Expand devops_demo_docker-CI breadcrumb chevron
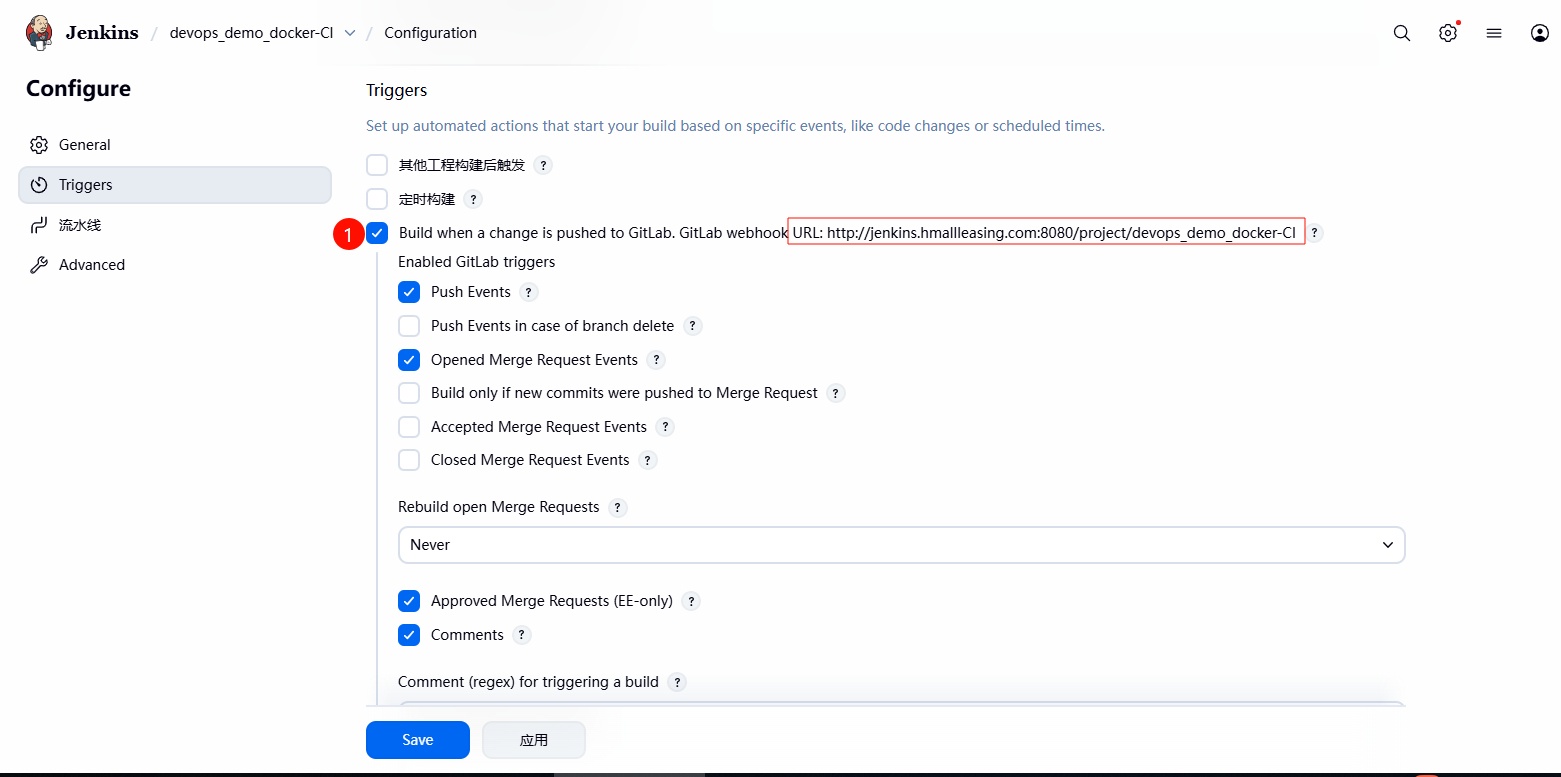 coord(350,33)
